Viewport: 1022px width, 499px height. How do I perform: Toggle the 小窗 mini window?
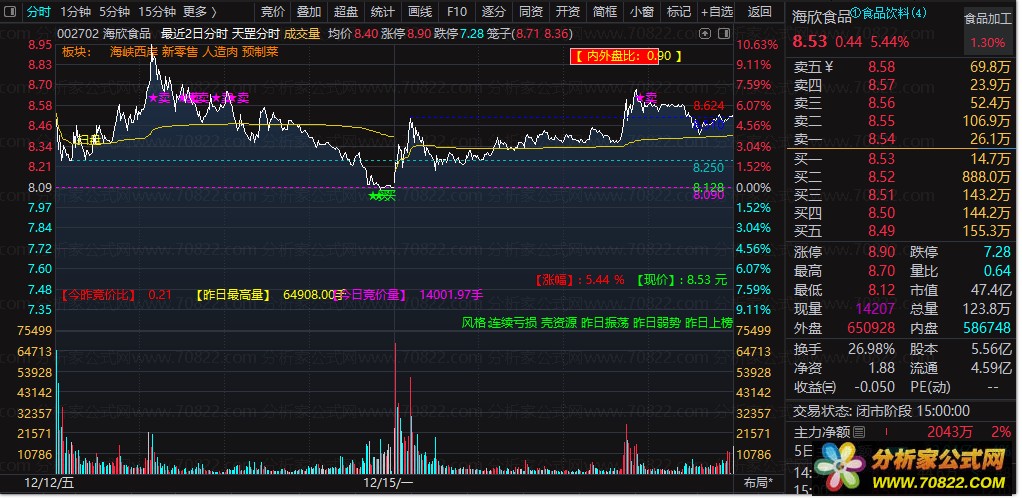tap(643, 12)
